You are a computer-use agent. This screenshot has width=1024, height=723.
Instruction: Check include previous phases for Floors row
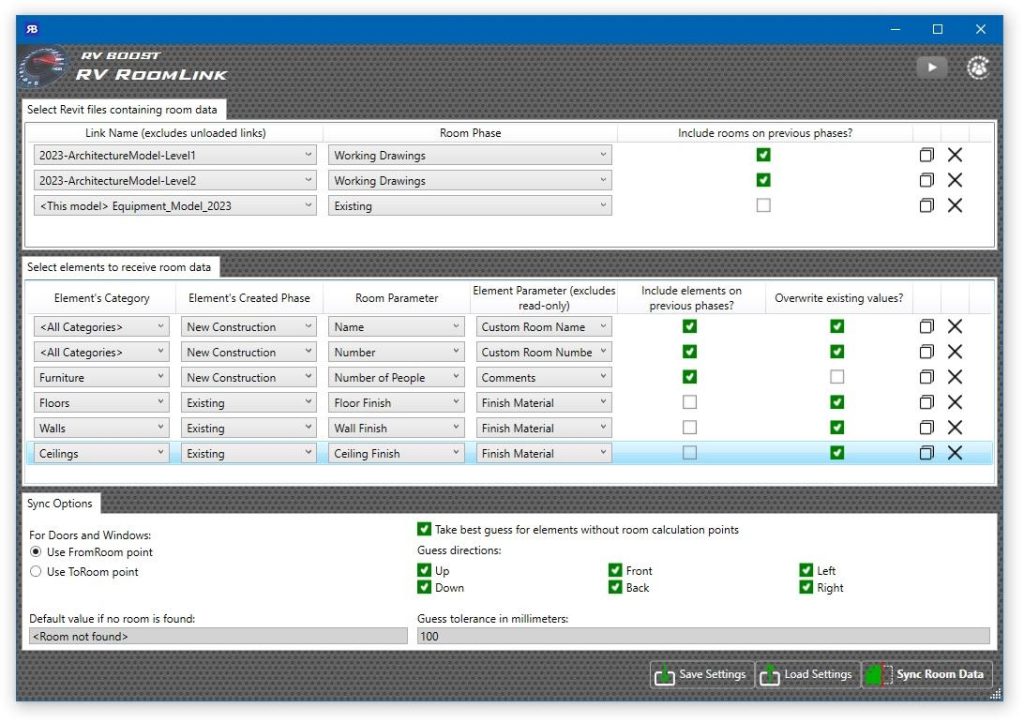pos(690,402)
